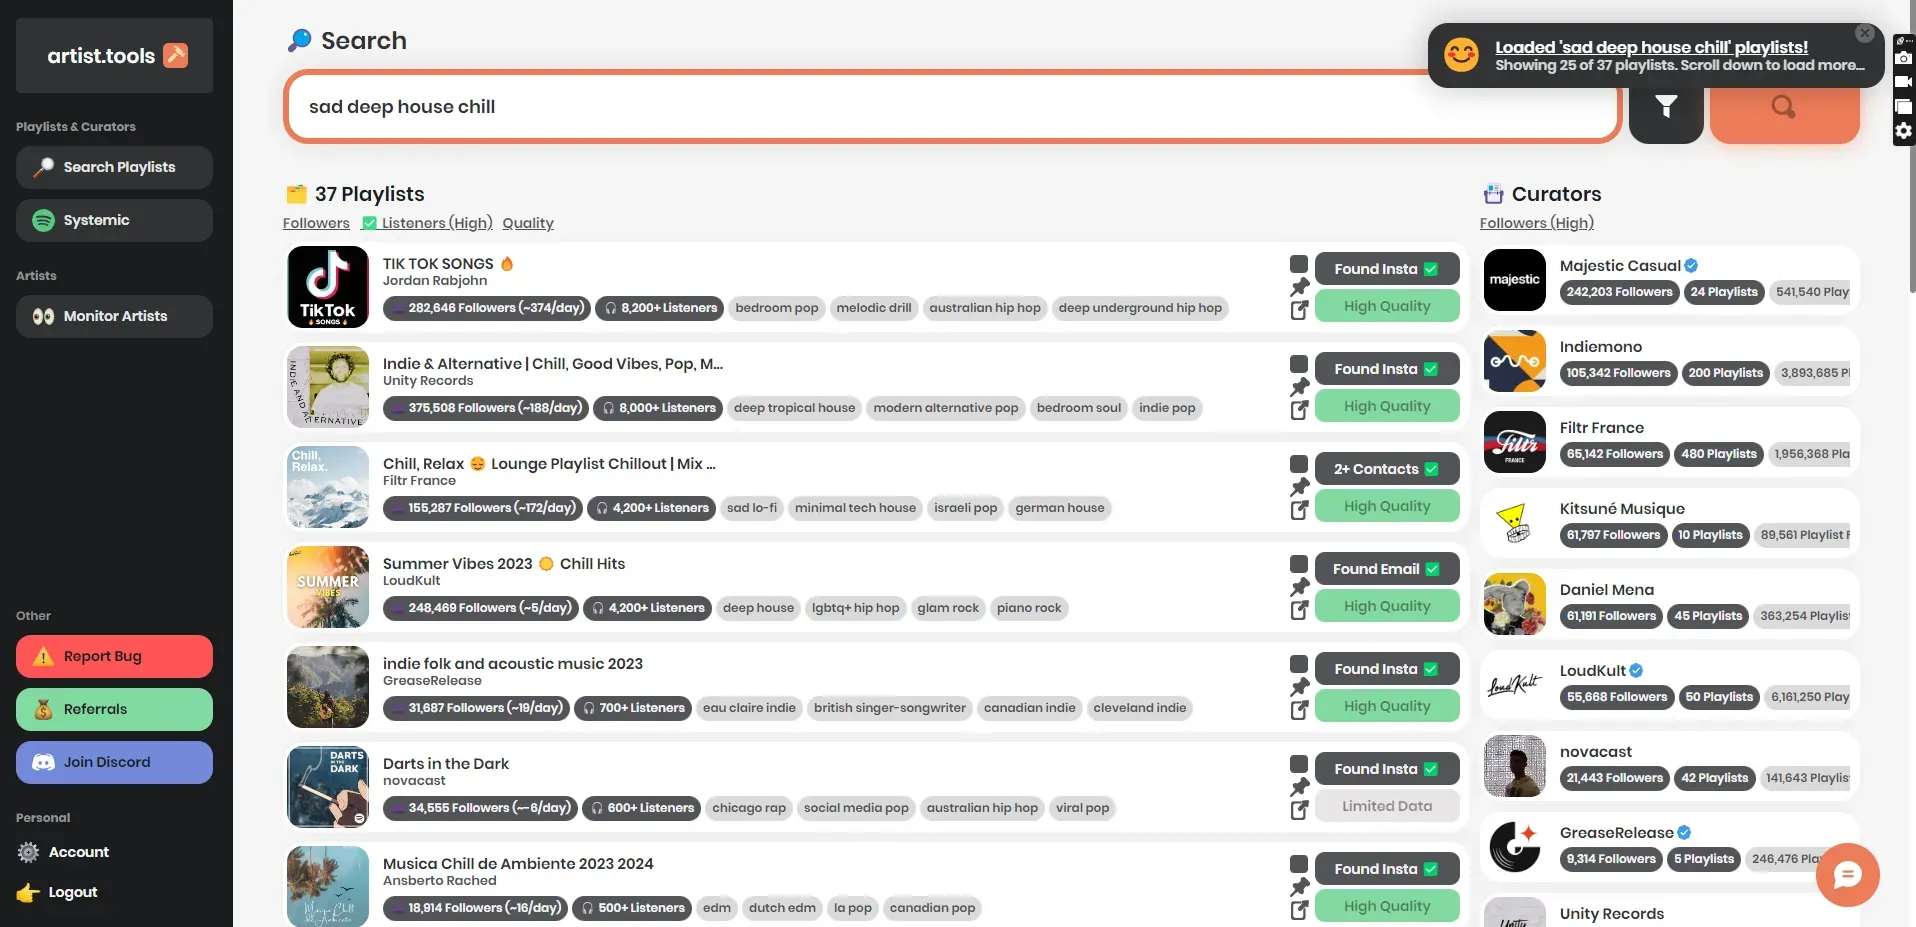Sort playlists by Quality

(528, 223)
